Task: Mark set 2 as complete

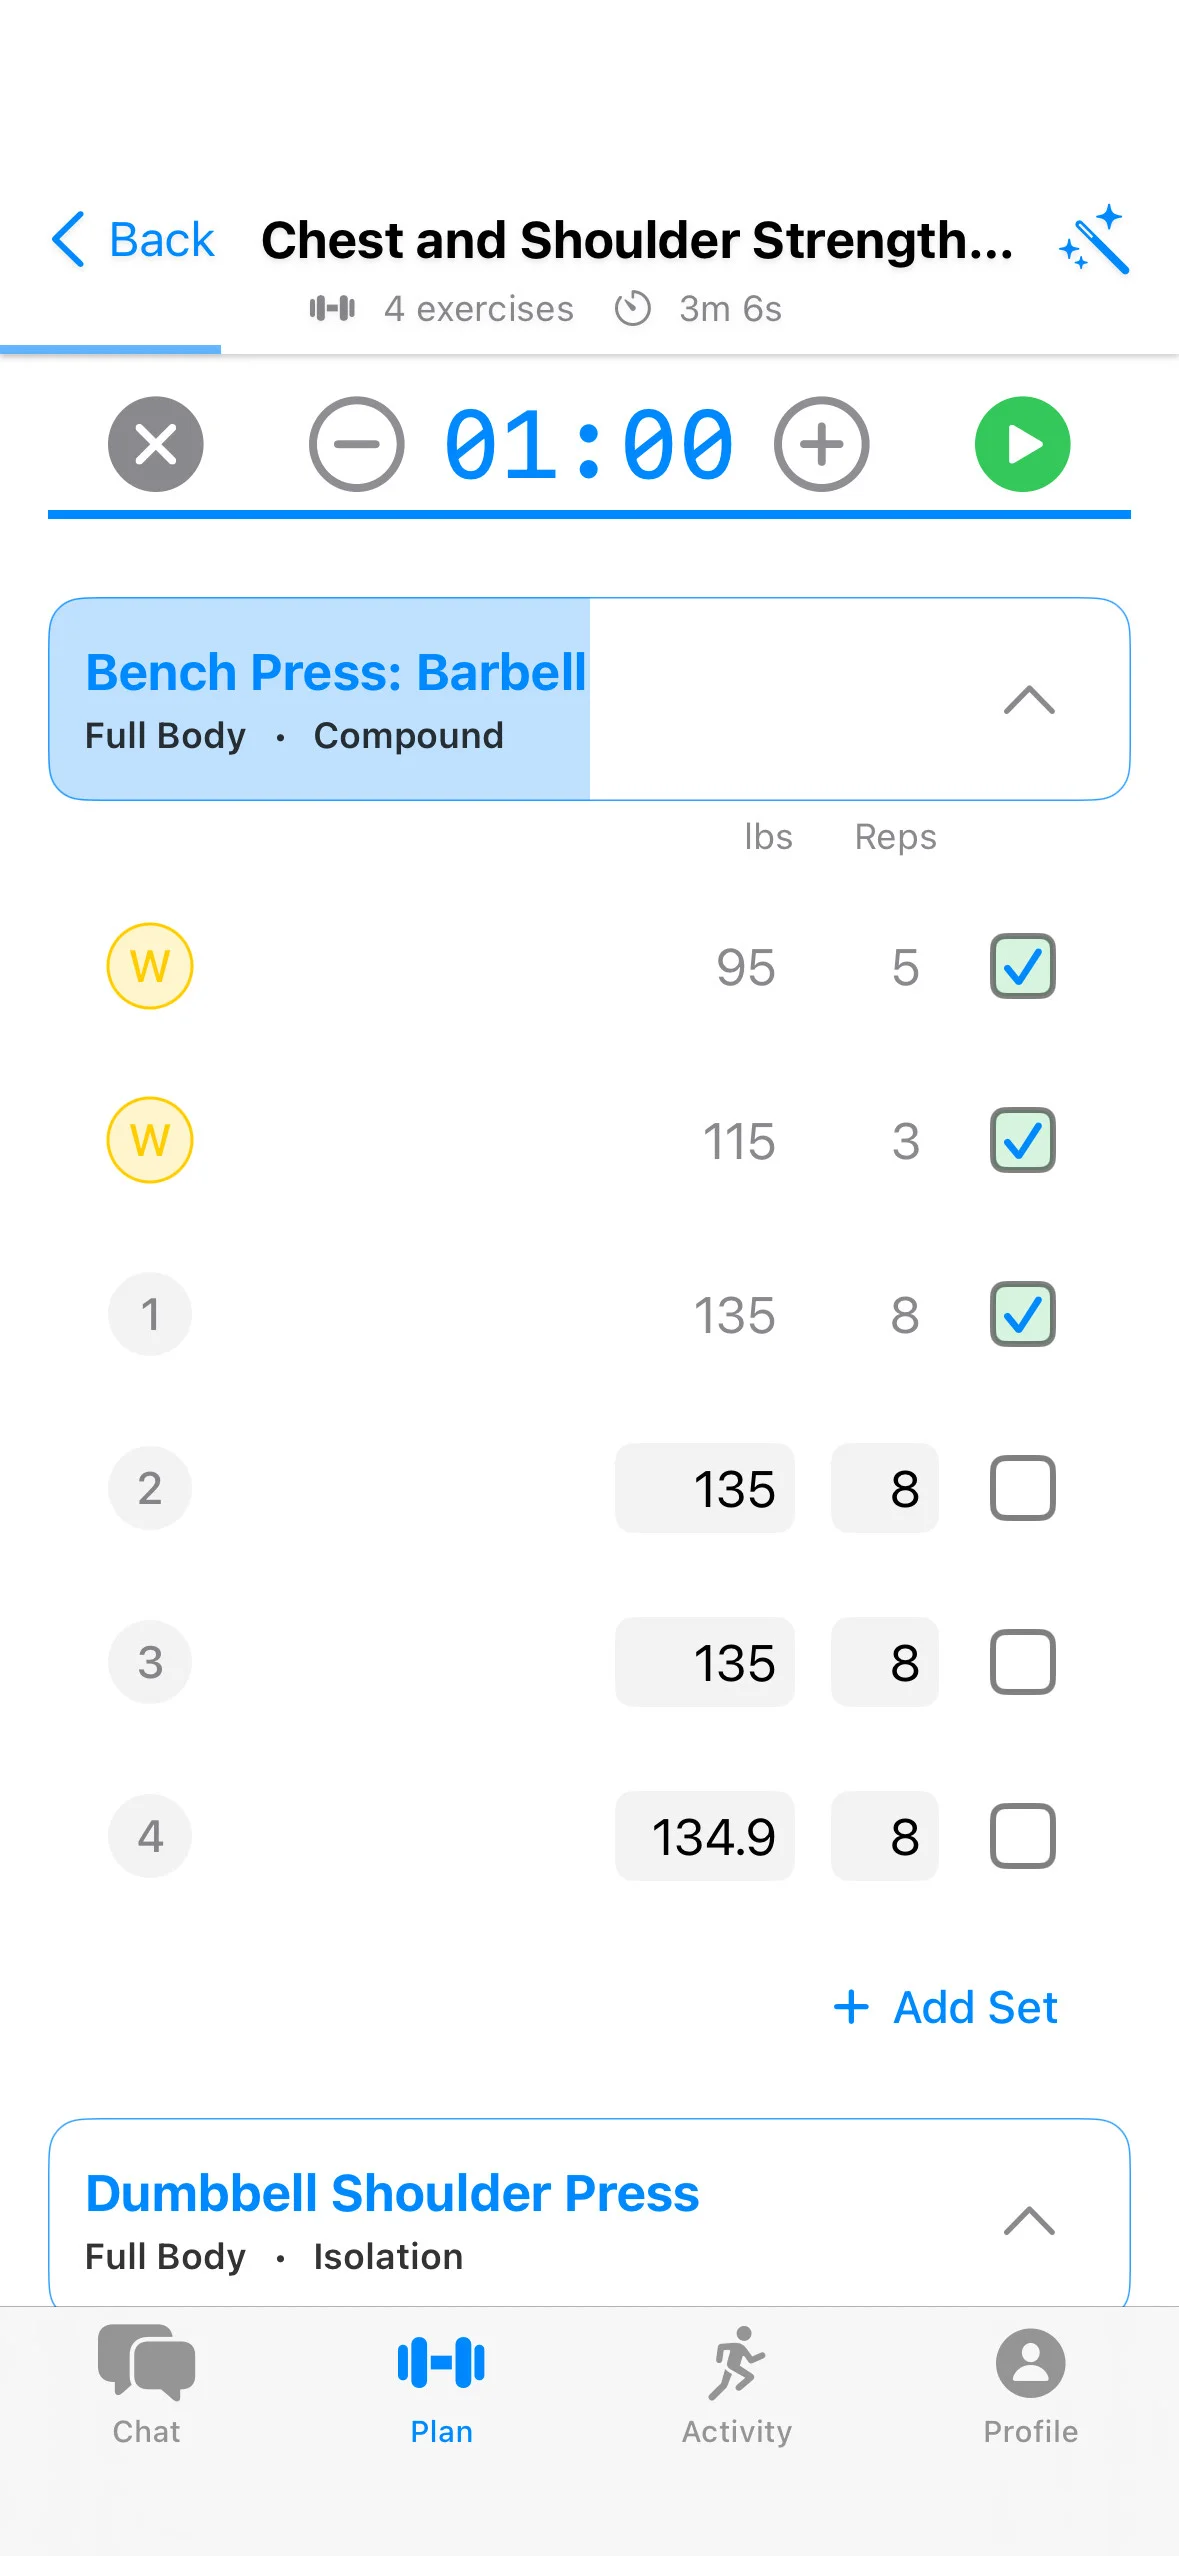Action: (x=1021, y=1488)
